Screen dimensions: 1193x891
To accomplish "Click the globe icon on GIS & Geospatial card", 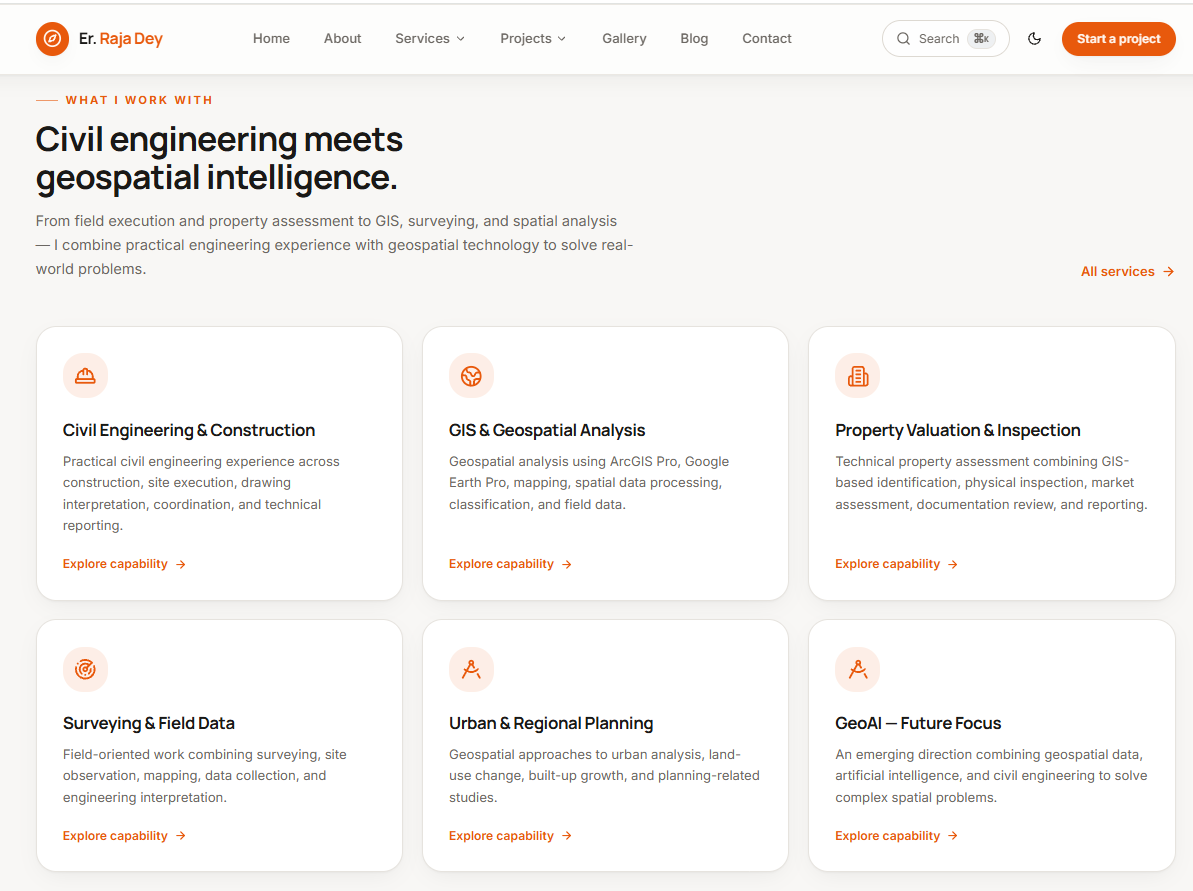I will tap(471, 376).
